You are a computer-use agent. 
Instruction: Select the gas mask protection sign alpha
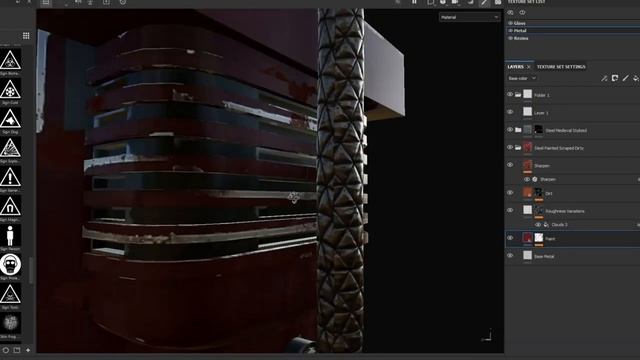click(10, 264)
